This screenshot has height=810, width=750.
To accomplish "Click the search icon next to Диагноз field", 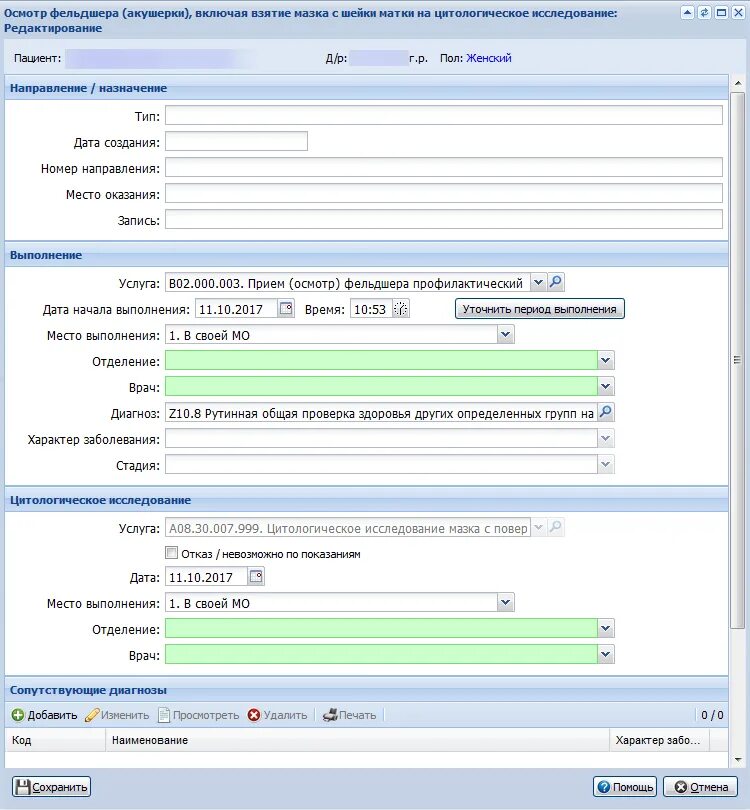I will (x=605, y=412).
